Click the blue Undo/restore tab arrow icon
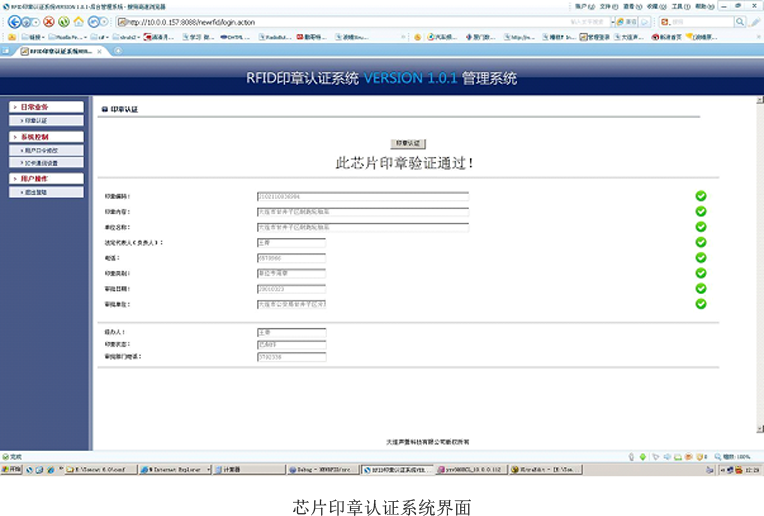 point(94,21)
